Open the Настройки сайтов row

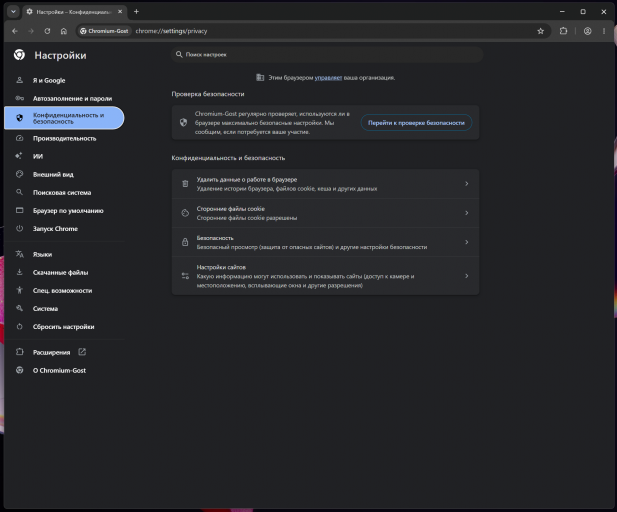[x=325, y=276]
